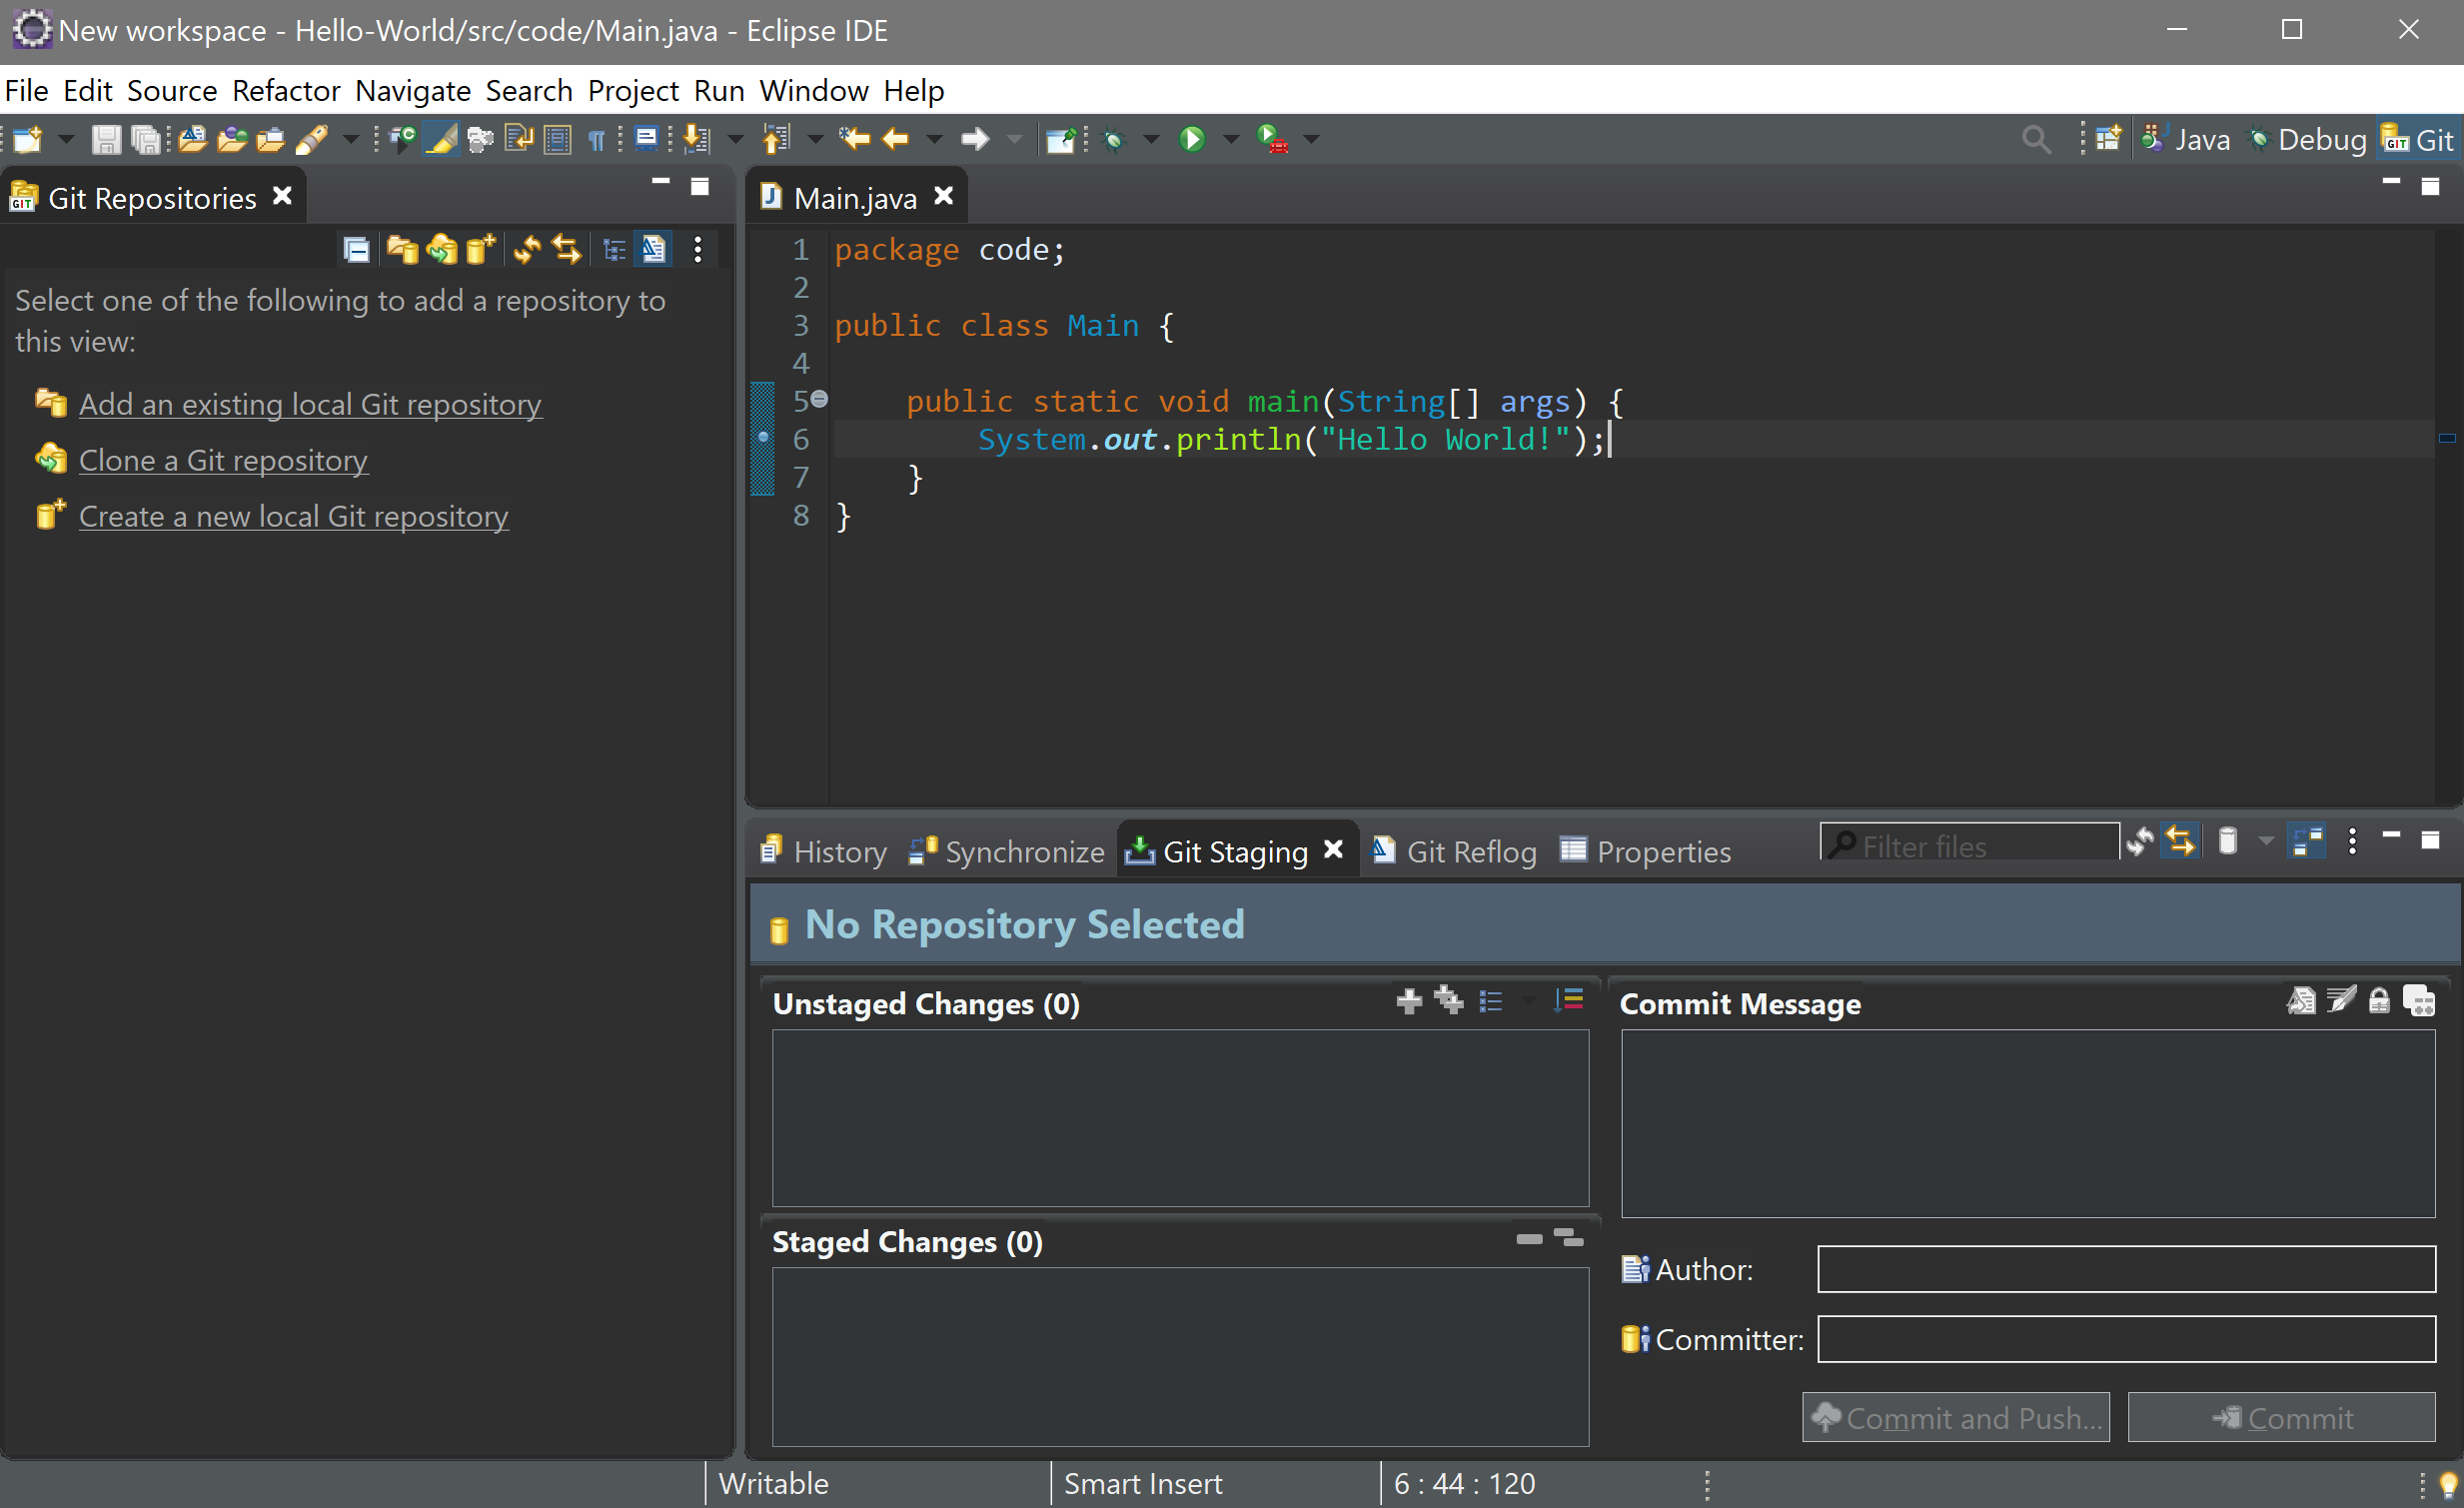Click the Search flashlight toolbar icon
2464x1508 pixels.
pyautogui.click(x=312, y=139)
